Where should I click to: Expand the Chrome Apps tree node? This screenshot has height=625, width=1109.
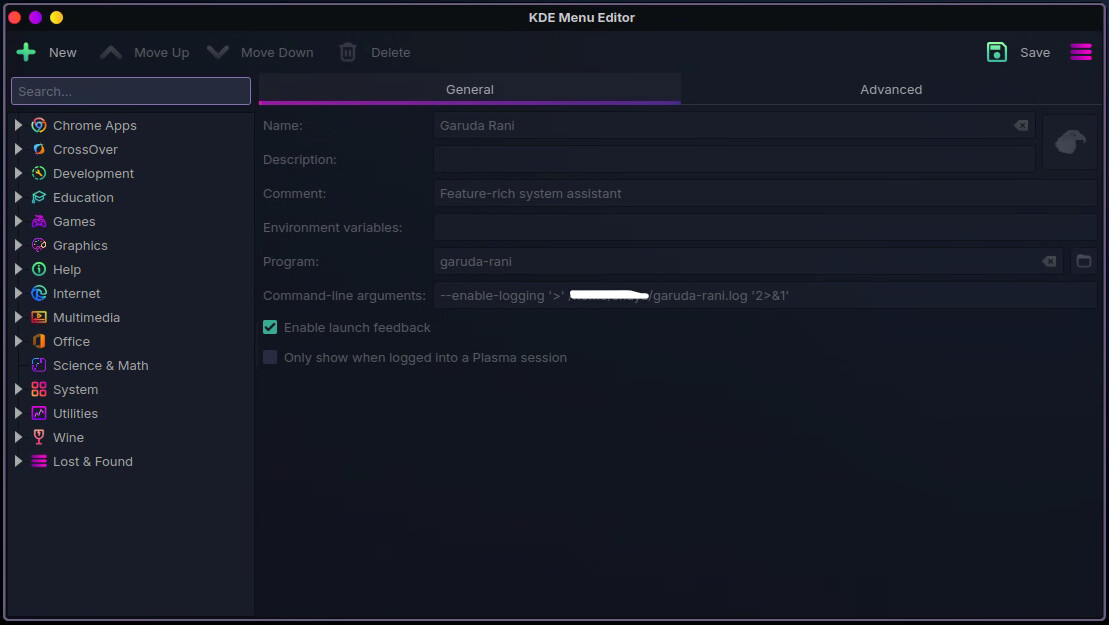click(x=18, y=126)
